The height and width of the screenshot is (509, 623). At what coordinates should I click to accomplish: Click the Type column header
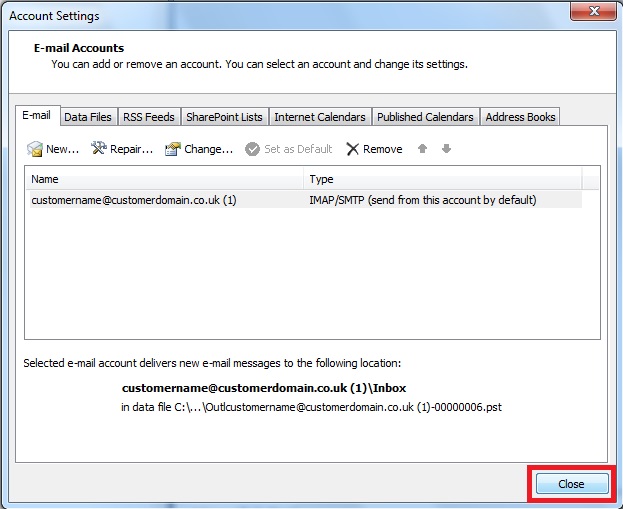[x=442, y=179]
